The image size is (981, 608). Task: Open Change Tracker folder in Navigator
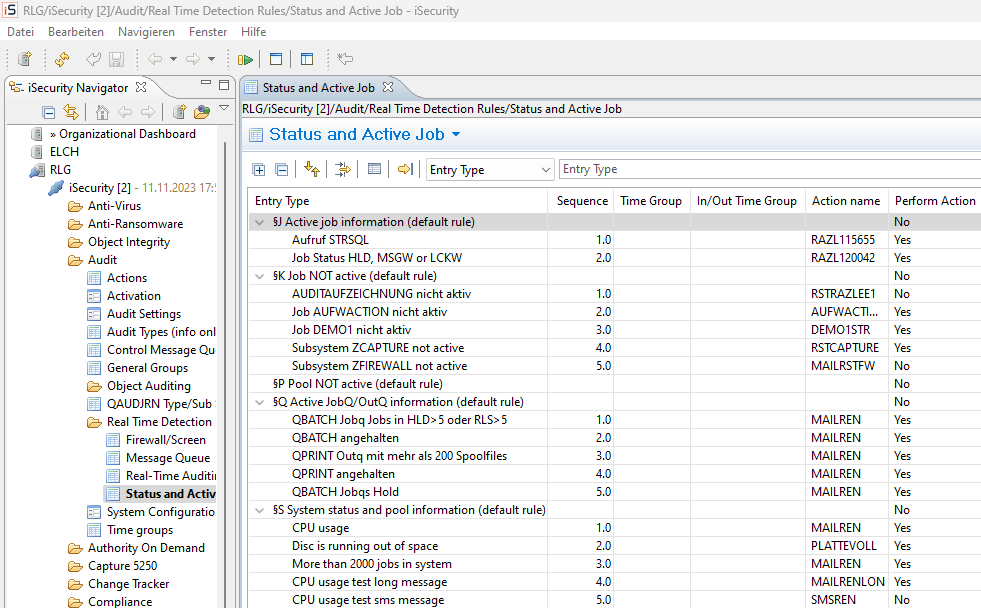click(128, 584)
